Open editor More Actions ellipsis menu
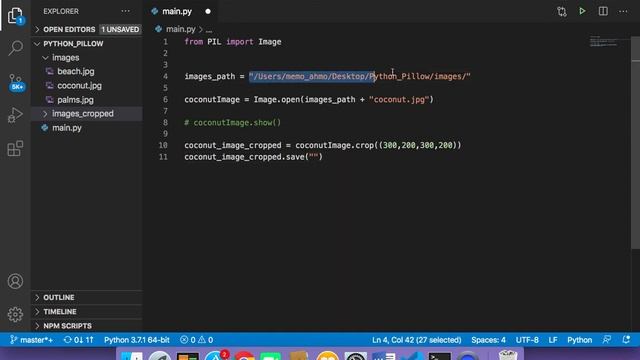 point(623,11)
